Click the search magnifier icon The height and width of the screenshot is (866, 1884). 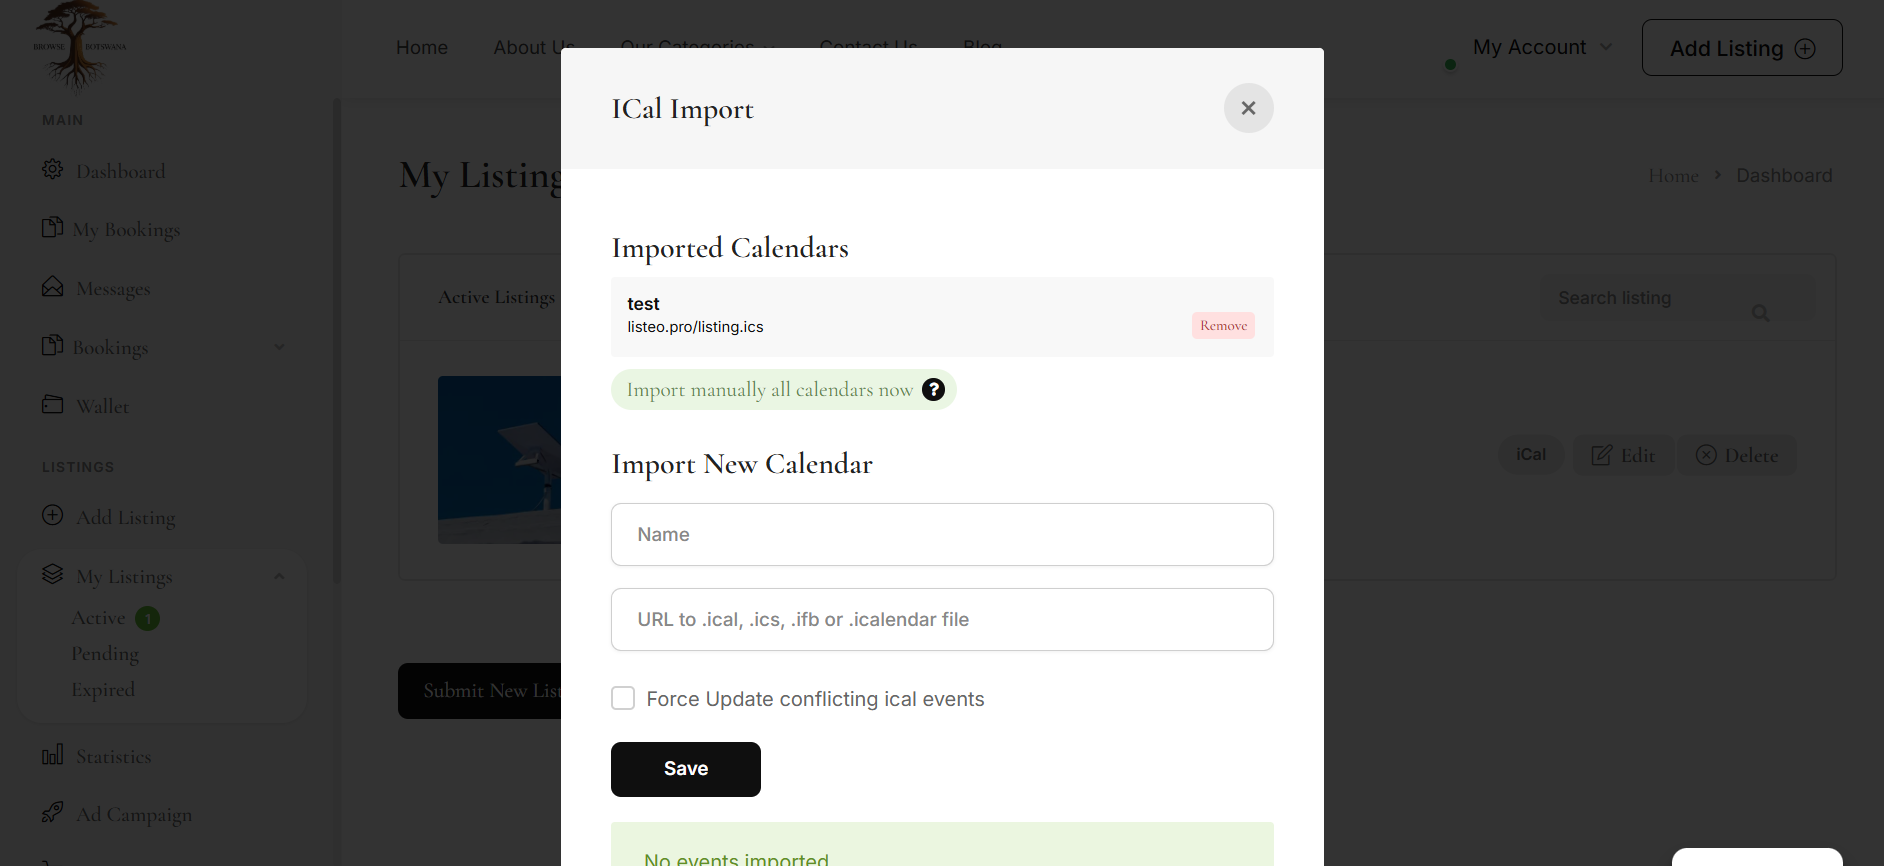pyautogui.click(x=1760, y=313)
